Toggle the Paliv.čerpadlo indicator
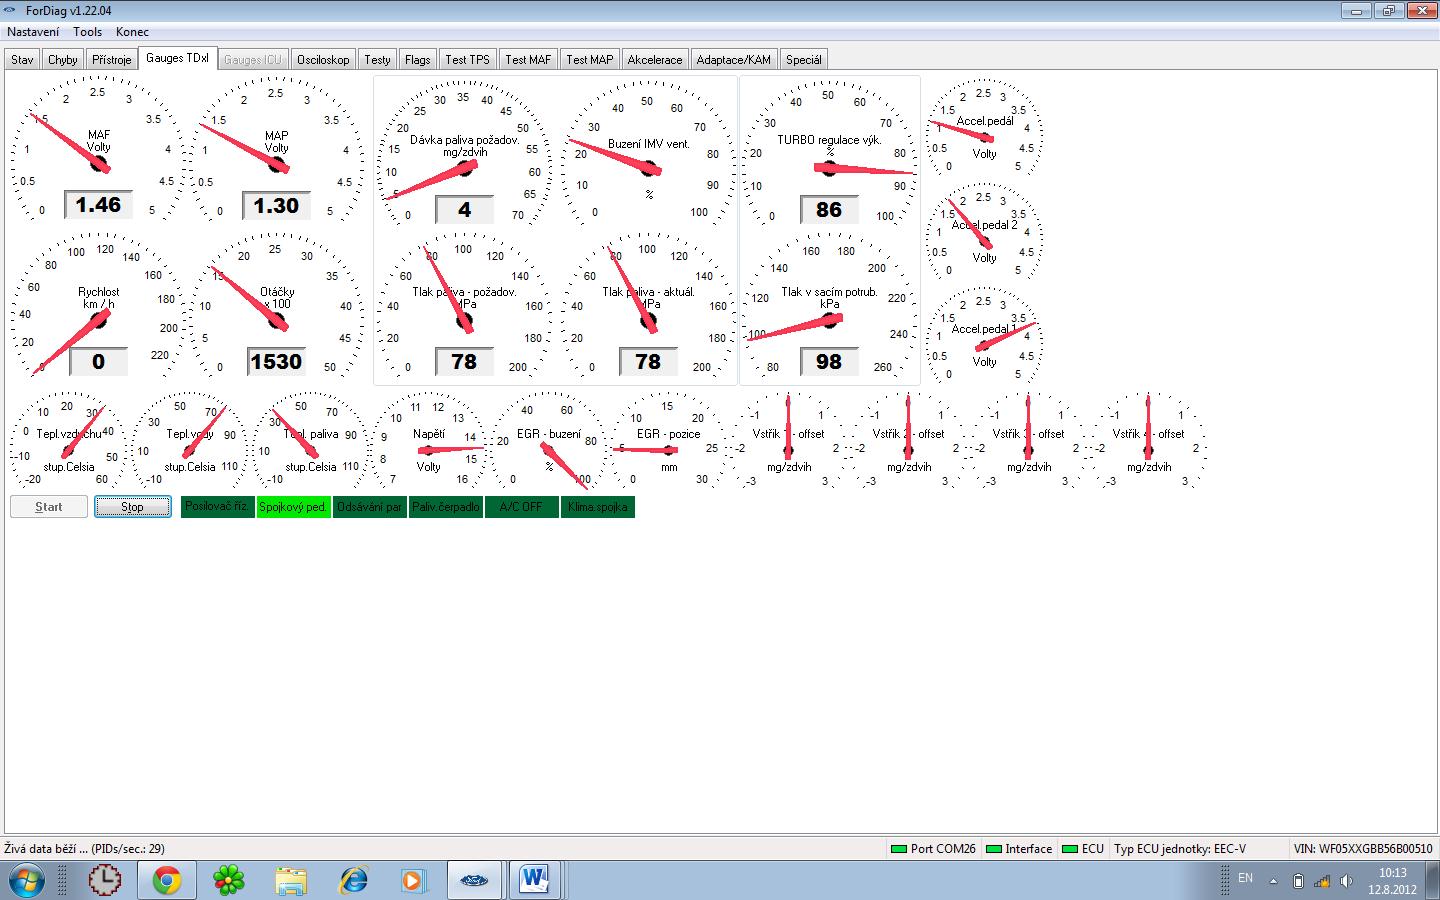Image resolution: width=1440 pixels, height=900 pixels. tap(445, 507)
